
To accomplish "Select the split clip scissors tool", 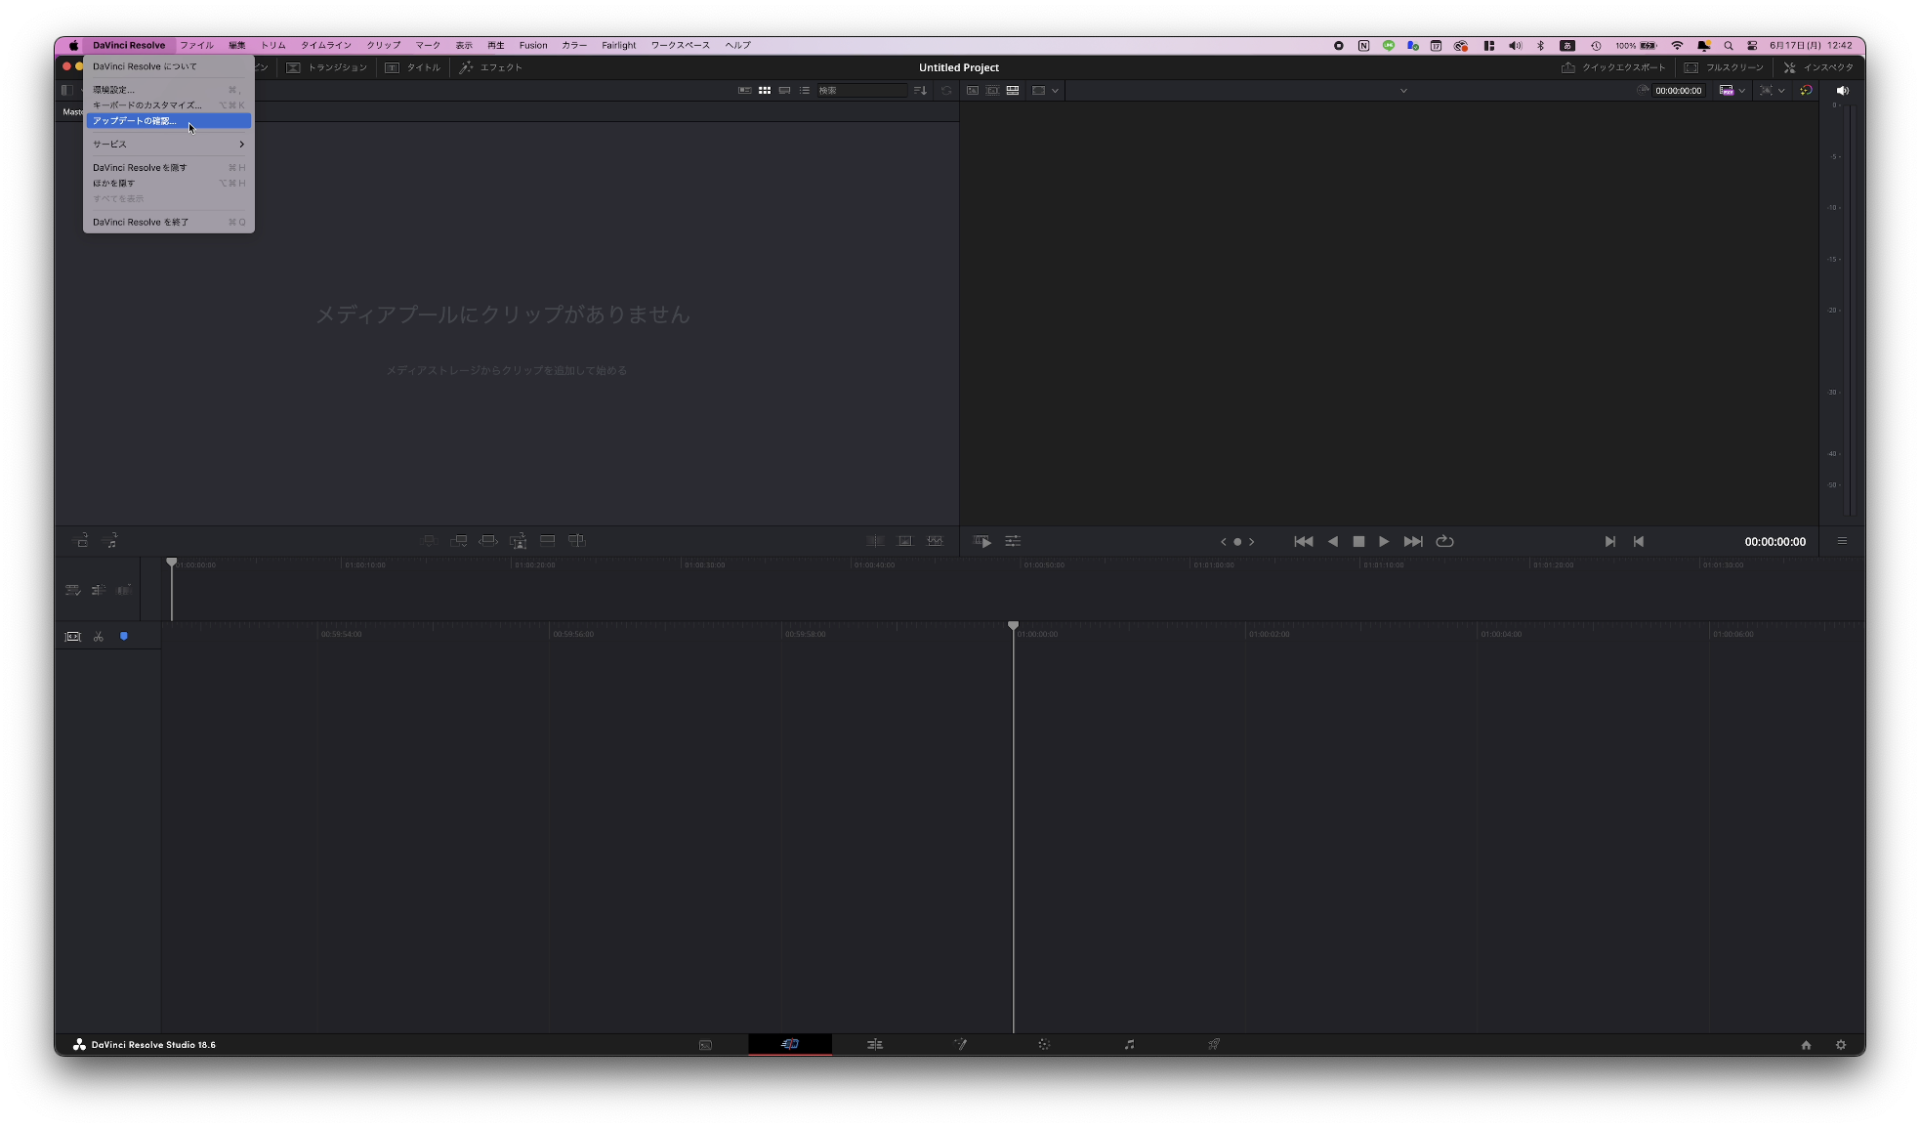I will pyautogui.click(x=98, y=636).
